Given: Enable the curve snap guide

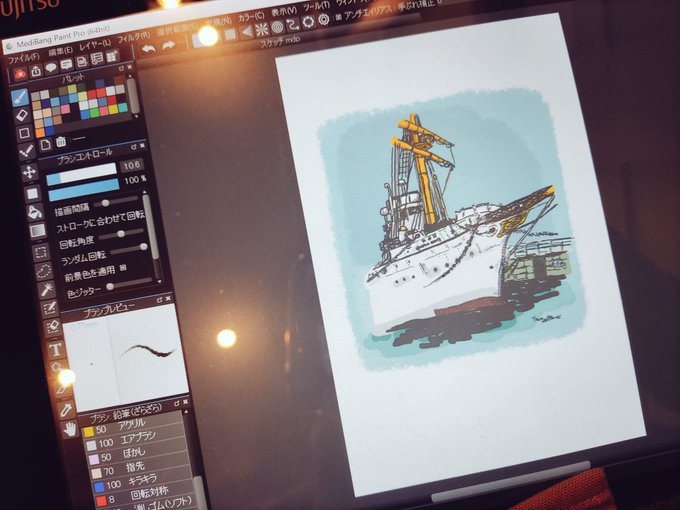Looking at the screenshot, I should (x=293, y=24).
